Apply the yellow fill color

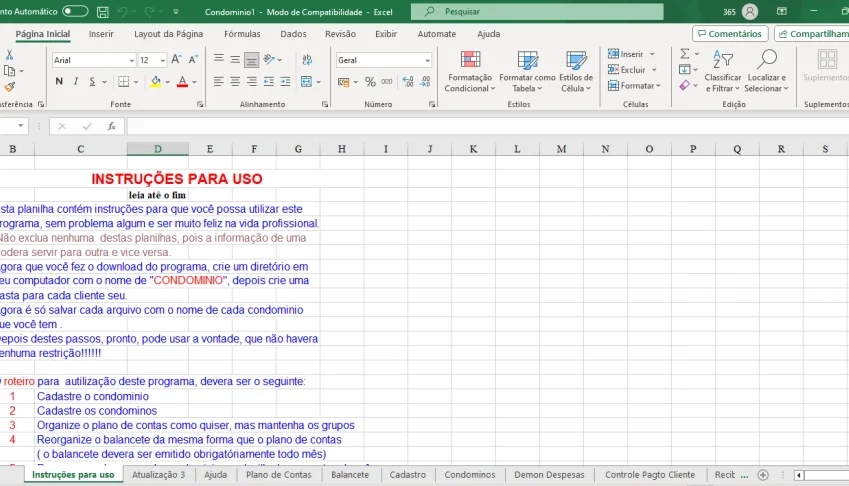coord(156,82)
